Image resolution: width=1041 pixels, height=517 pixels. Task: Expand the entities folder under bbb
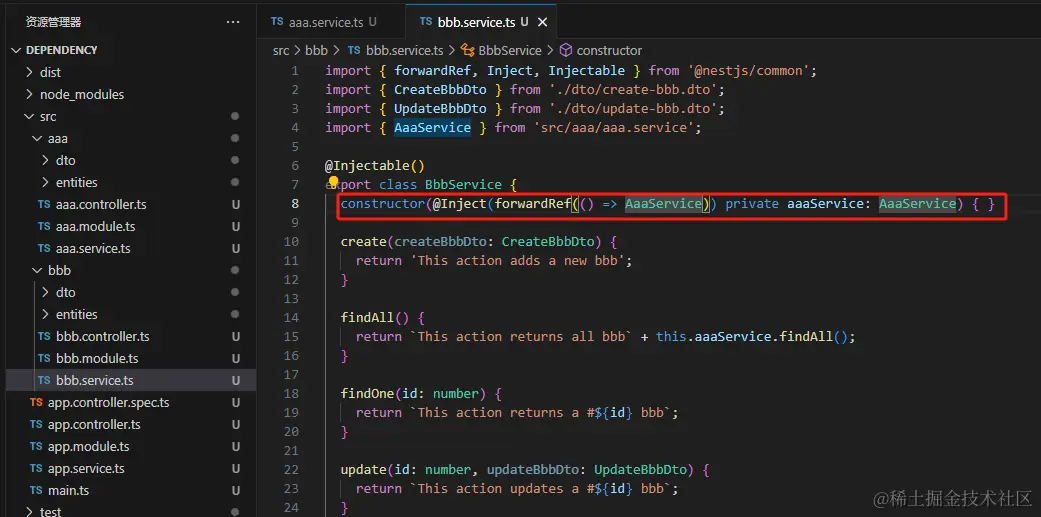[76, 315]
